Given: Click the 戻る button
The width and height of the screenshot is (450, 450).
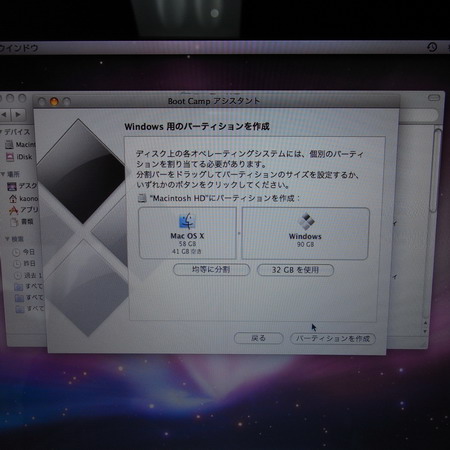Looking at the screenshot, I should [x=259, y=338].
